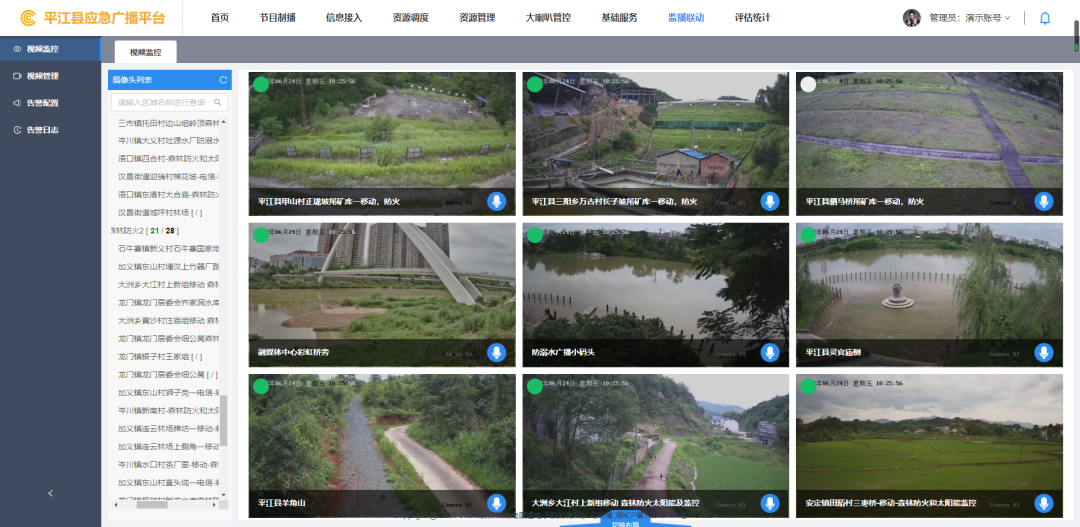Click microphone icon on 平江县羊角山 feed
Viewport: 1080px width, 527px height.
point(497,503)
